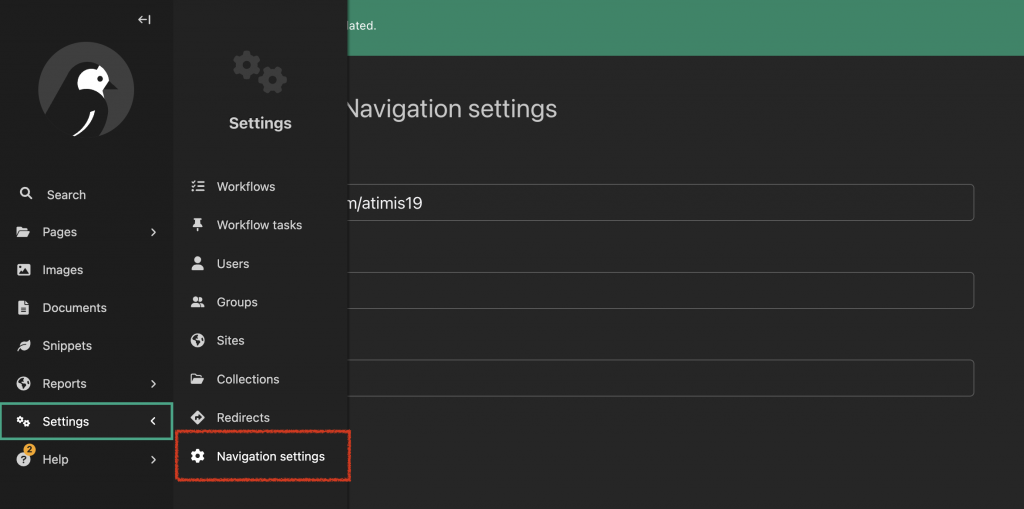Viewport: 1024px width, 509px height.
Task: Expand the Pages submenu chevron
Action: (x=153, y=232)
